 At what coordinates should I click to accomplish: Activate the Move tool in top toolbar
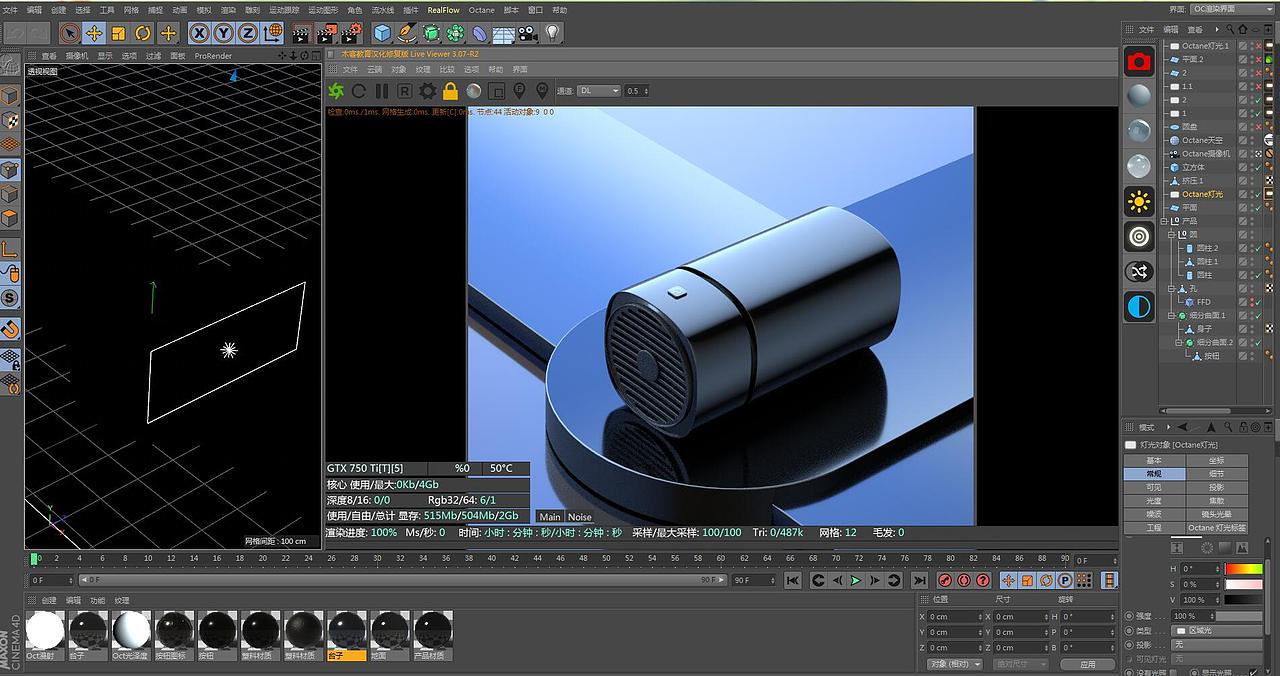(94, 33)
